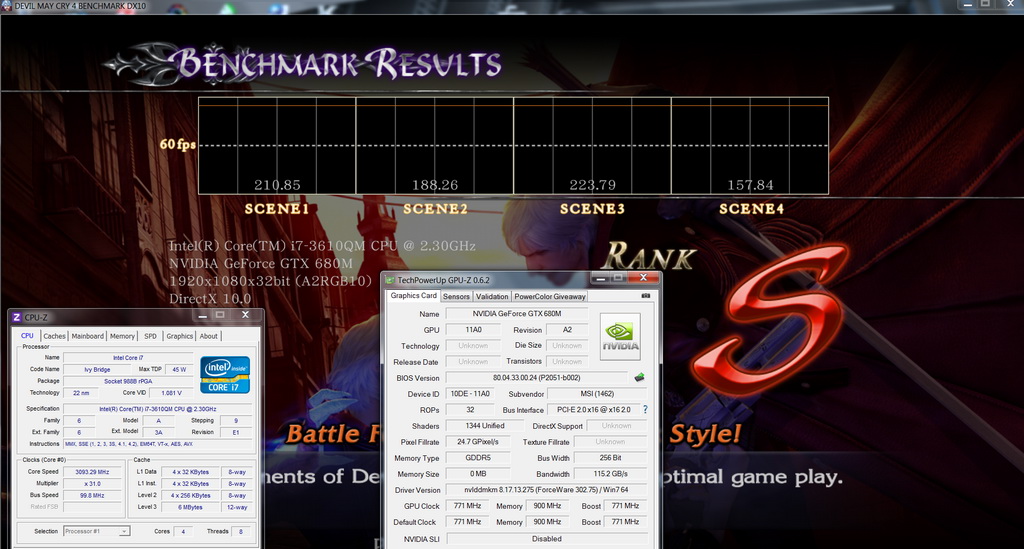Click the SCENE4 label under the graph
Viewport: 1024px width, 549px height.
[x=751, y=209]
